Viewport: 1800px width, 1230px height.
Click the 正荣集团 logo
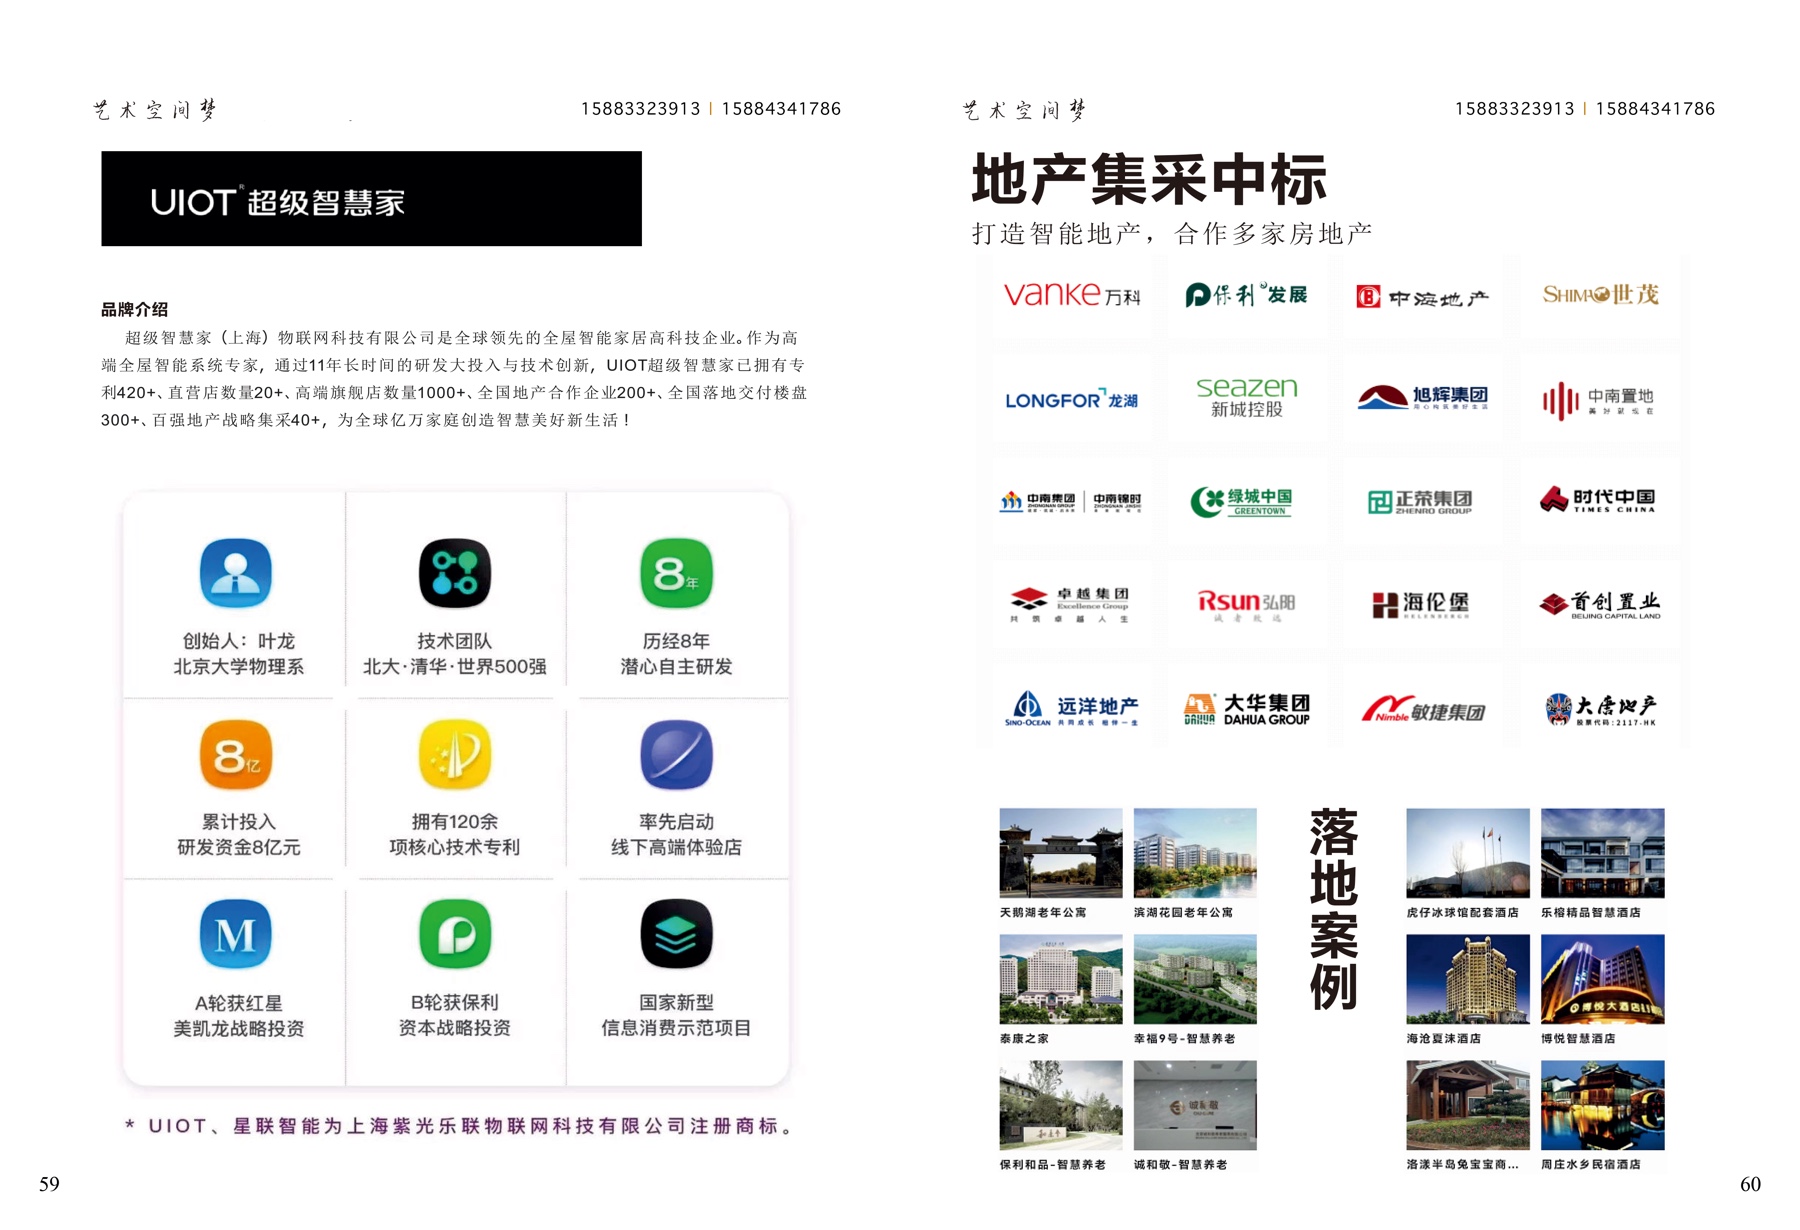pos(1420,501)
